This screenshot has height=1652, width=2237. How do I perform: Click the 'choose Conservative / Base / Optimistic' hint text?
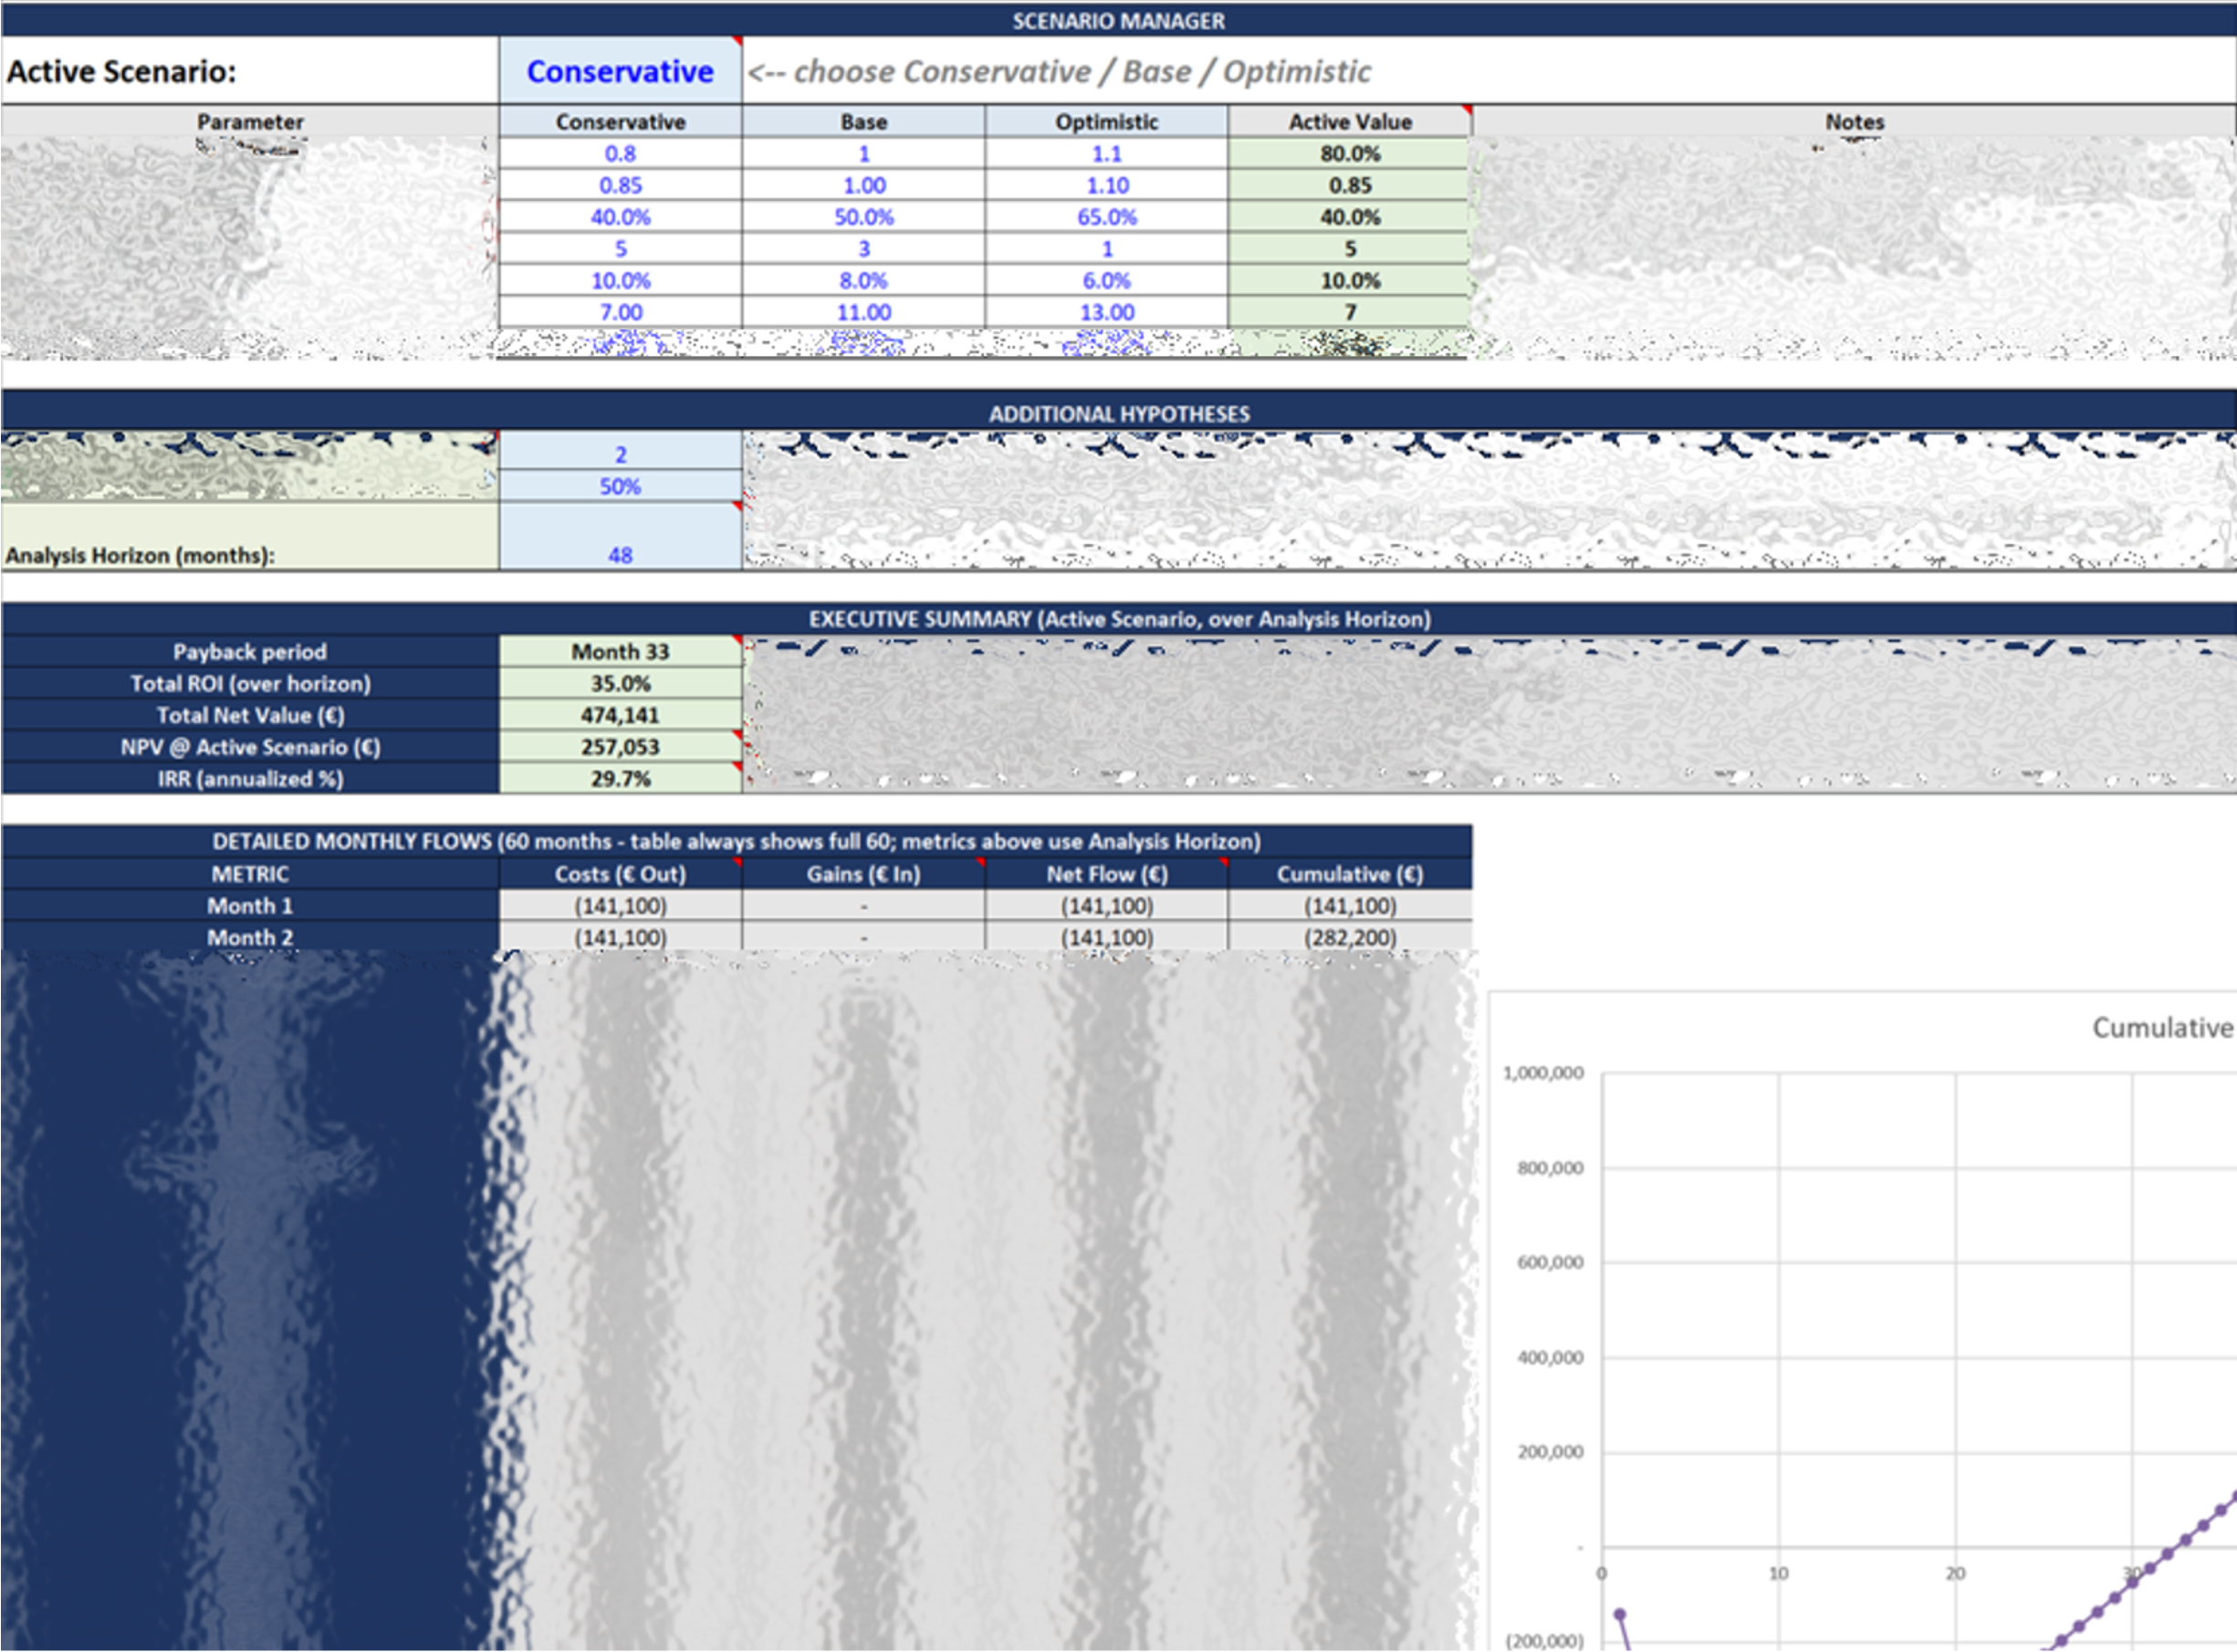click(1060, 72)
